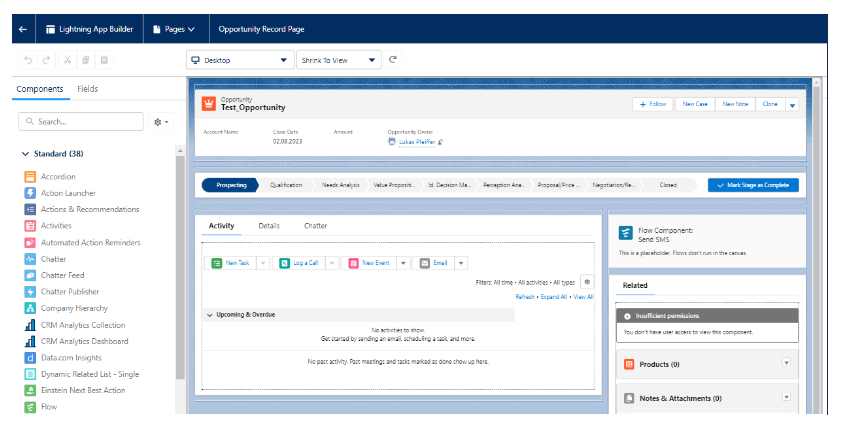847x424 pixels.
Task: Click the activity filter gear icon
Action: 587,283
